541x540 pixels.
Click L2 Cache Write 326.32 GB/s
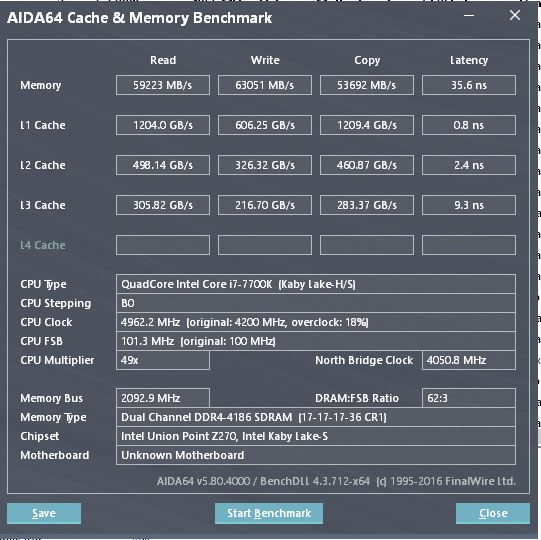265,165
